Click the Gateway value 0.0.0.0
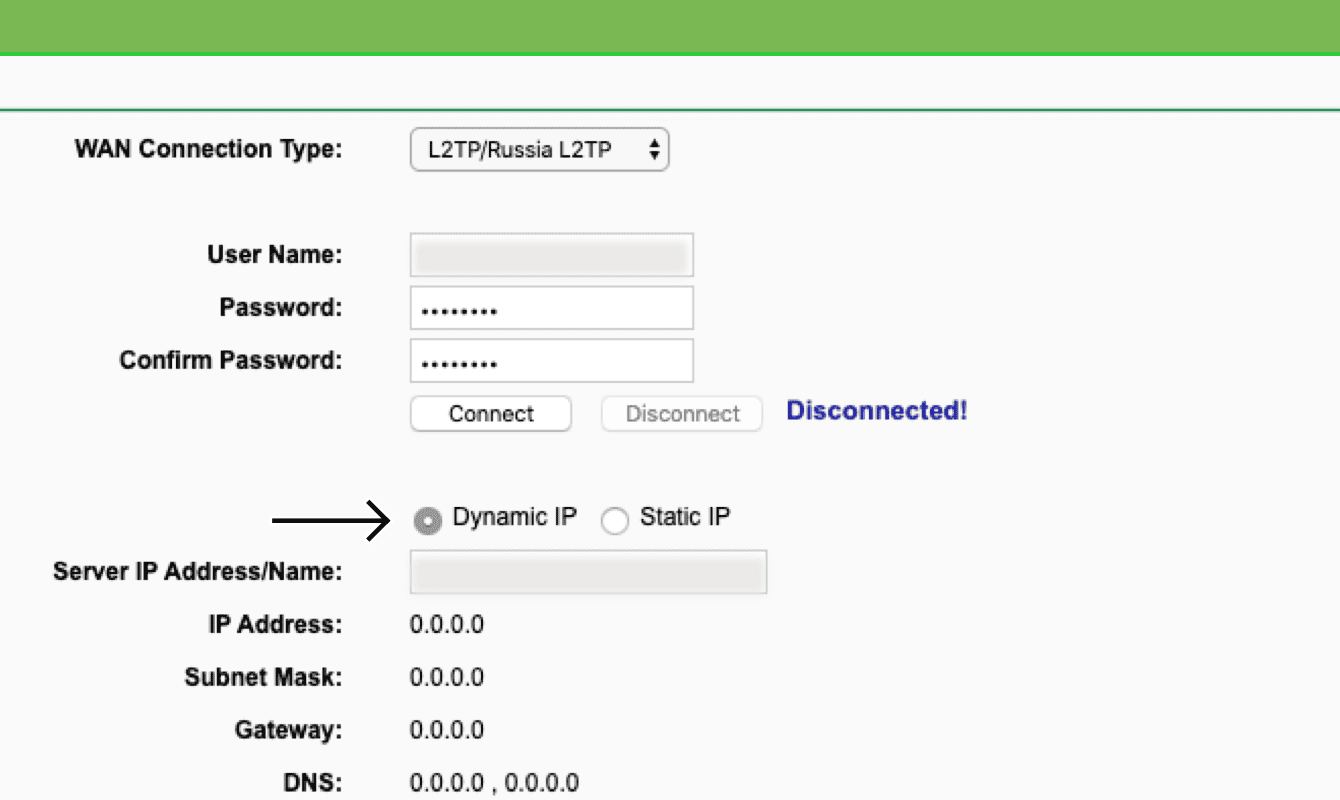 click(x=447, y=730)
